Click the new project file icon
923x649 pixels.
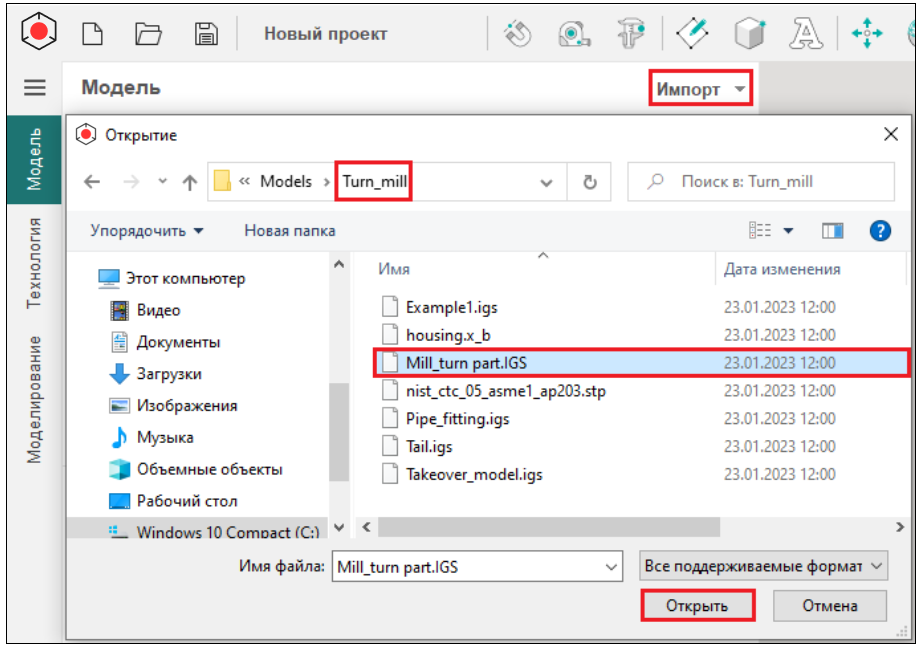(x=92, y=34)
